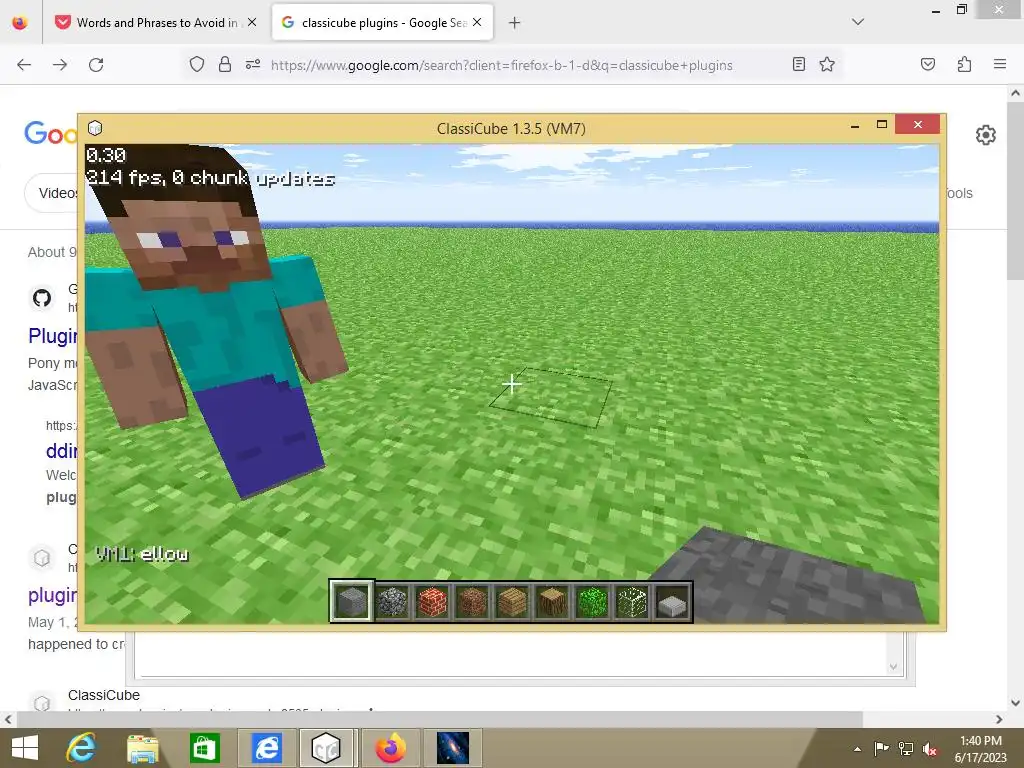
Task: Open site permissions icon in address bar
Action: tap(253, 64)
